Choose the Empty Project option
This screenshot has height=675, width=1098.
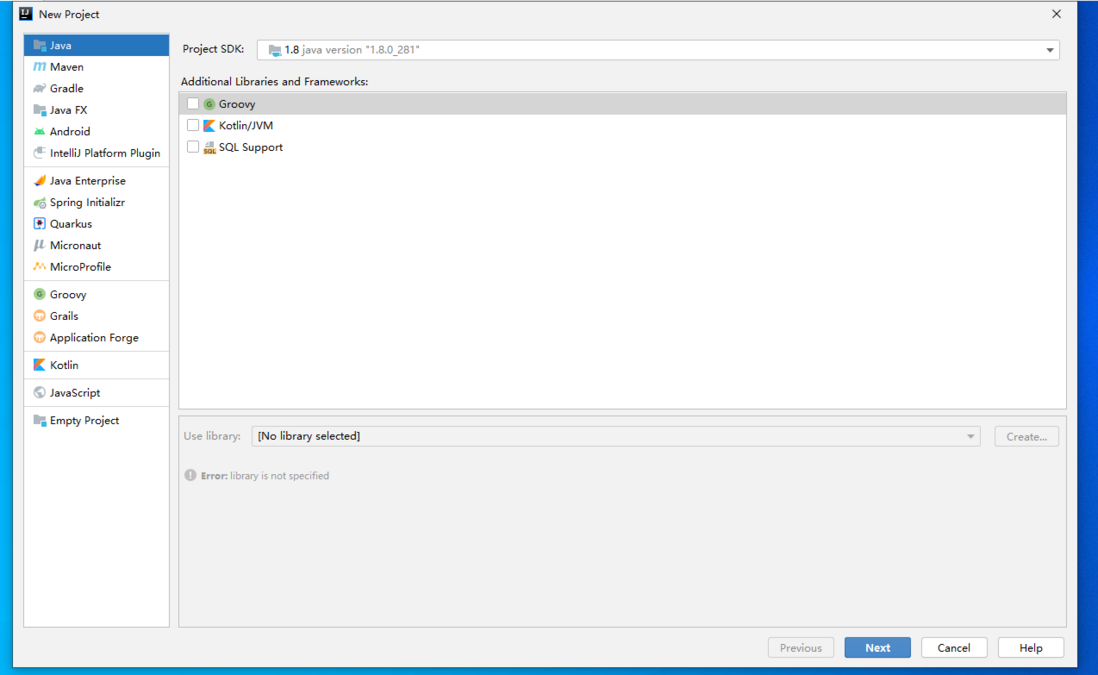click(x=97, y=421)
